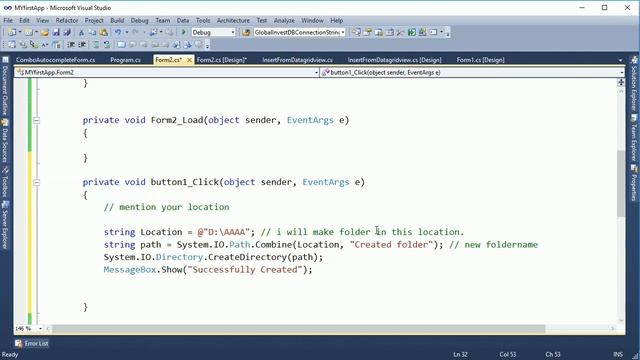Open the Toolbox side panel
Viewport: 640px width, 360px height.
click(5, 182)
